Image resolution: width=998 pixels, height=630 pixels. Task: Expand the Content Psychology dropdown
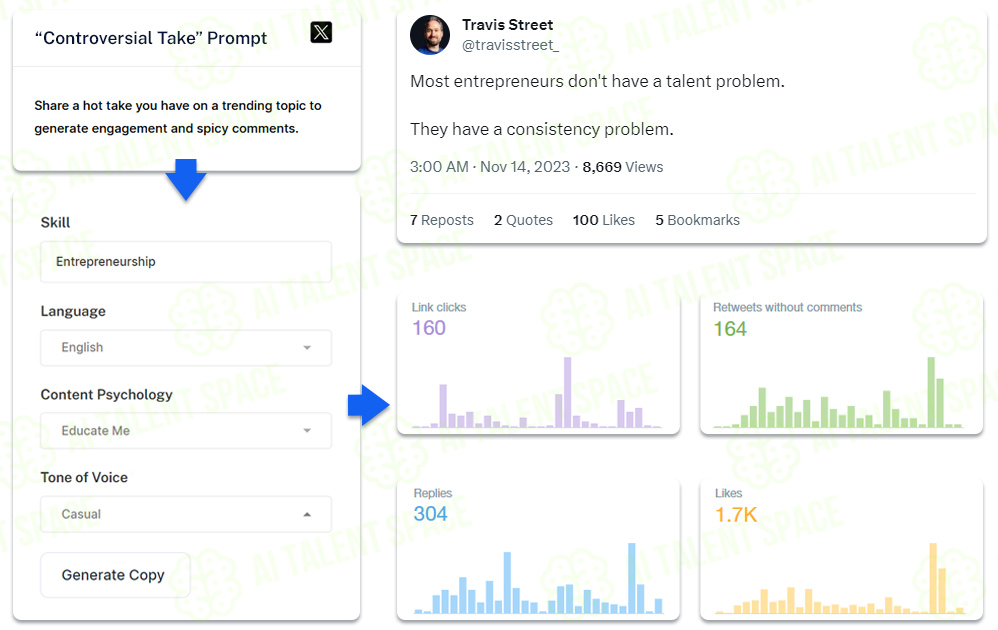click(186, 431)
